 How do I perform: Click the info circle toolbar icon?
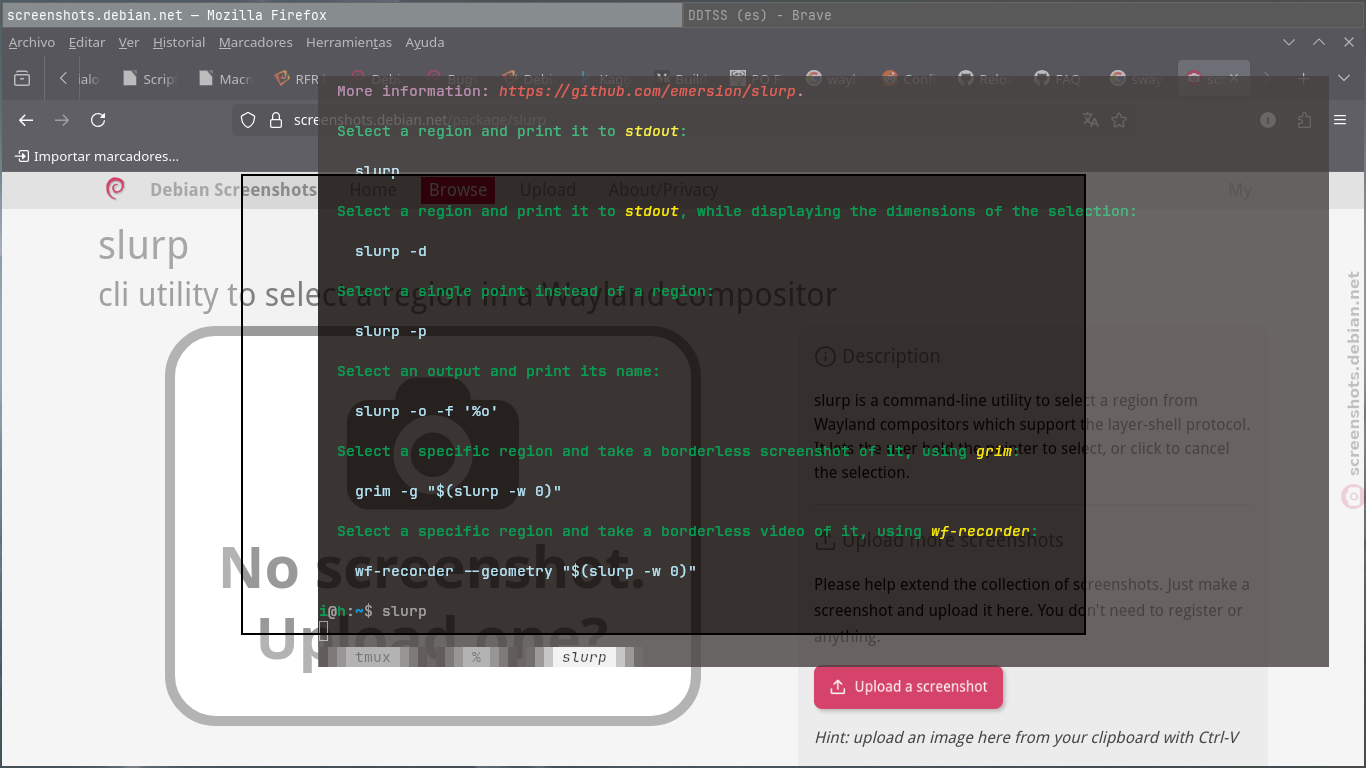tap(1268, 120)
